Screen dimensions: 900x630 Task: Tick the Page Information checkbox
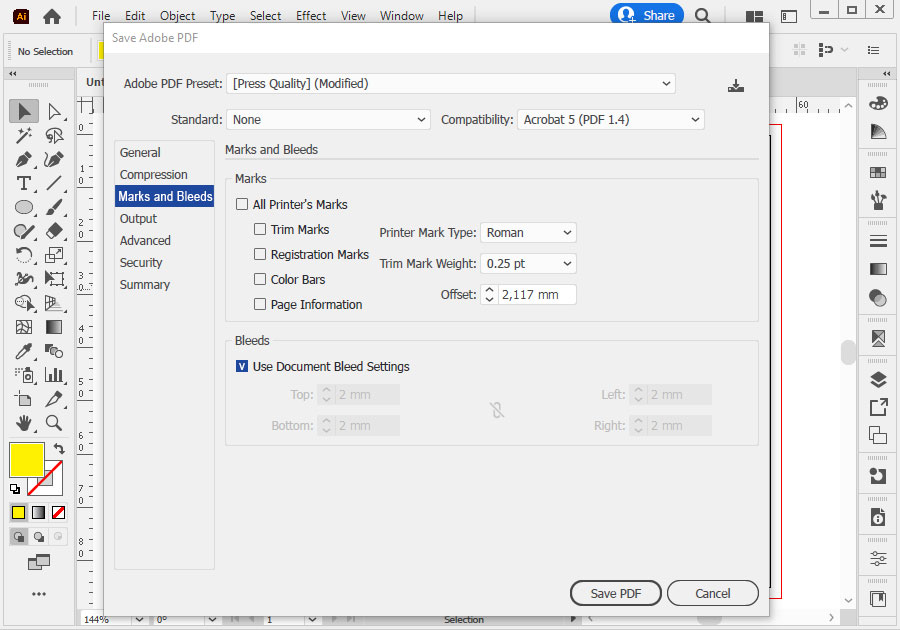[x=259, y=304]
